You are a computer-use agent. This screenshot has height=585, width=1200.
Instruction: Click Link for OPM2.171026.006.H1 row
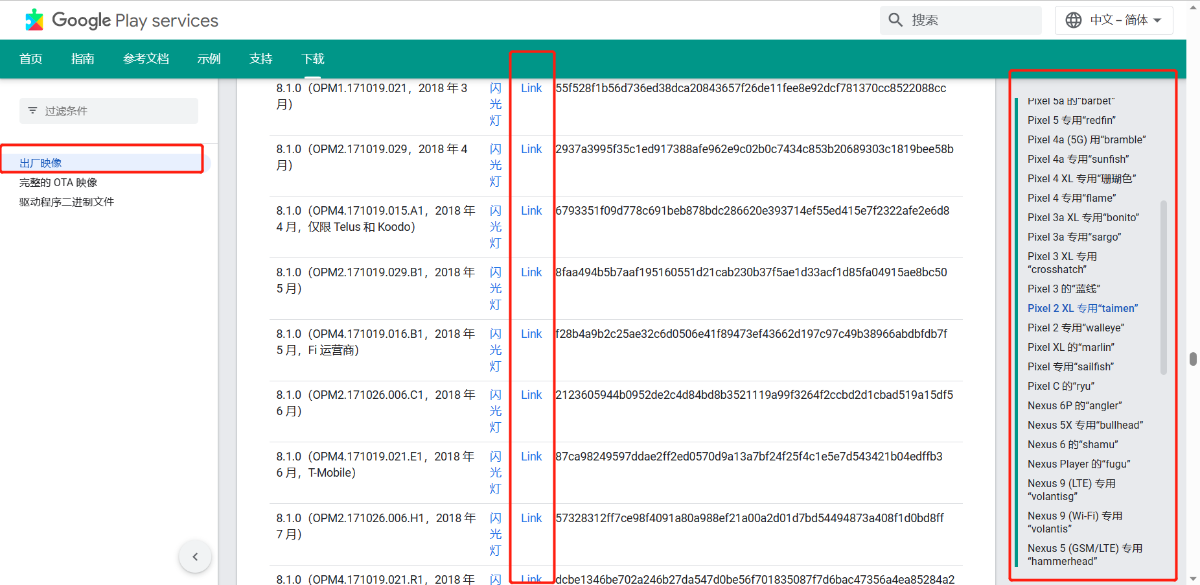tap(531, 518)
